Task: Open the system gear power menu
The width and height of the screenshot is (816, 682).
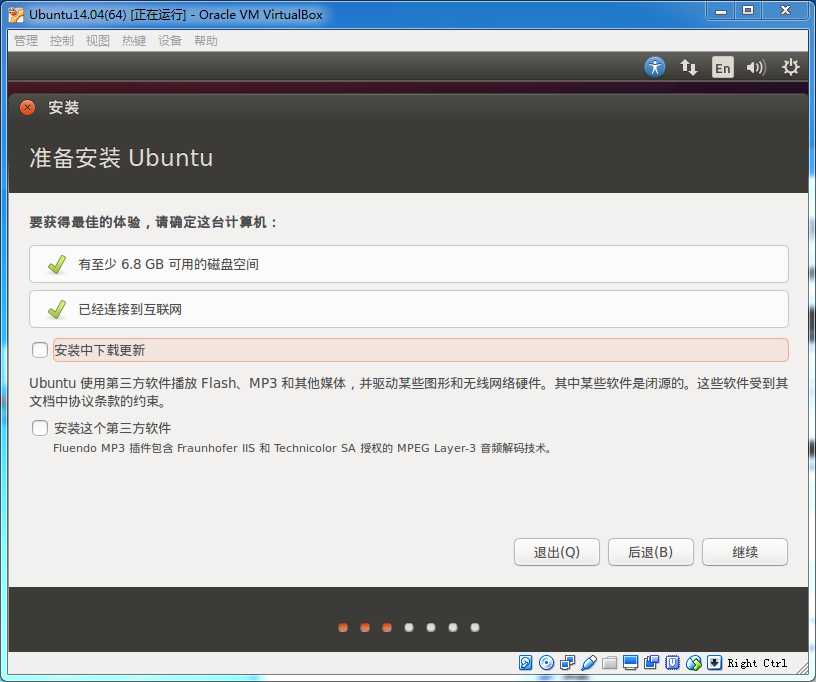Action: click(x=790, y=67)
